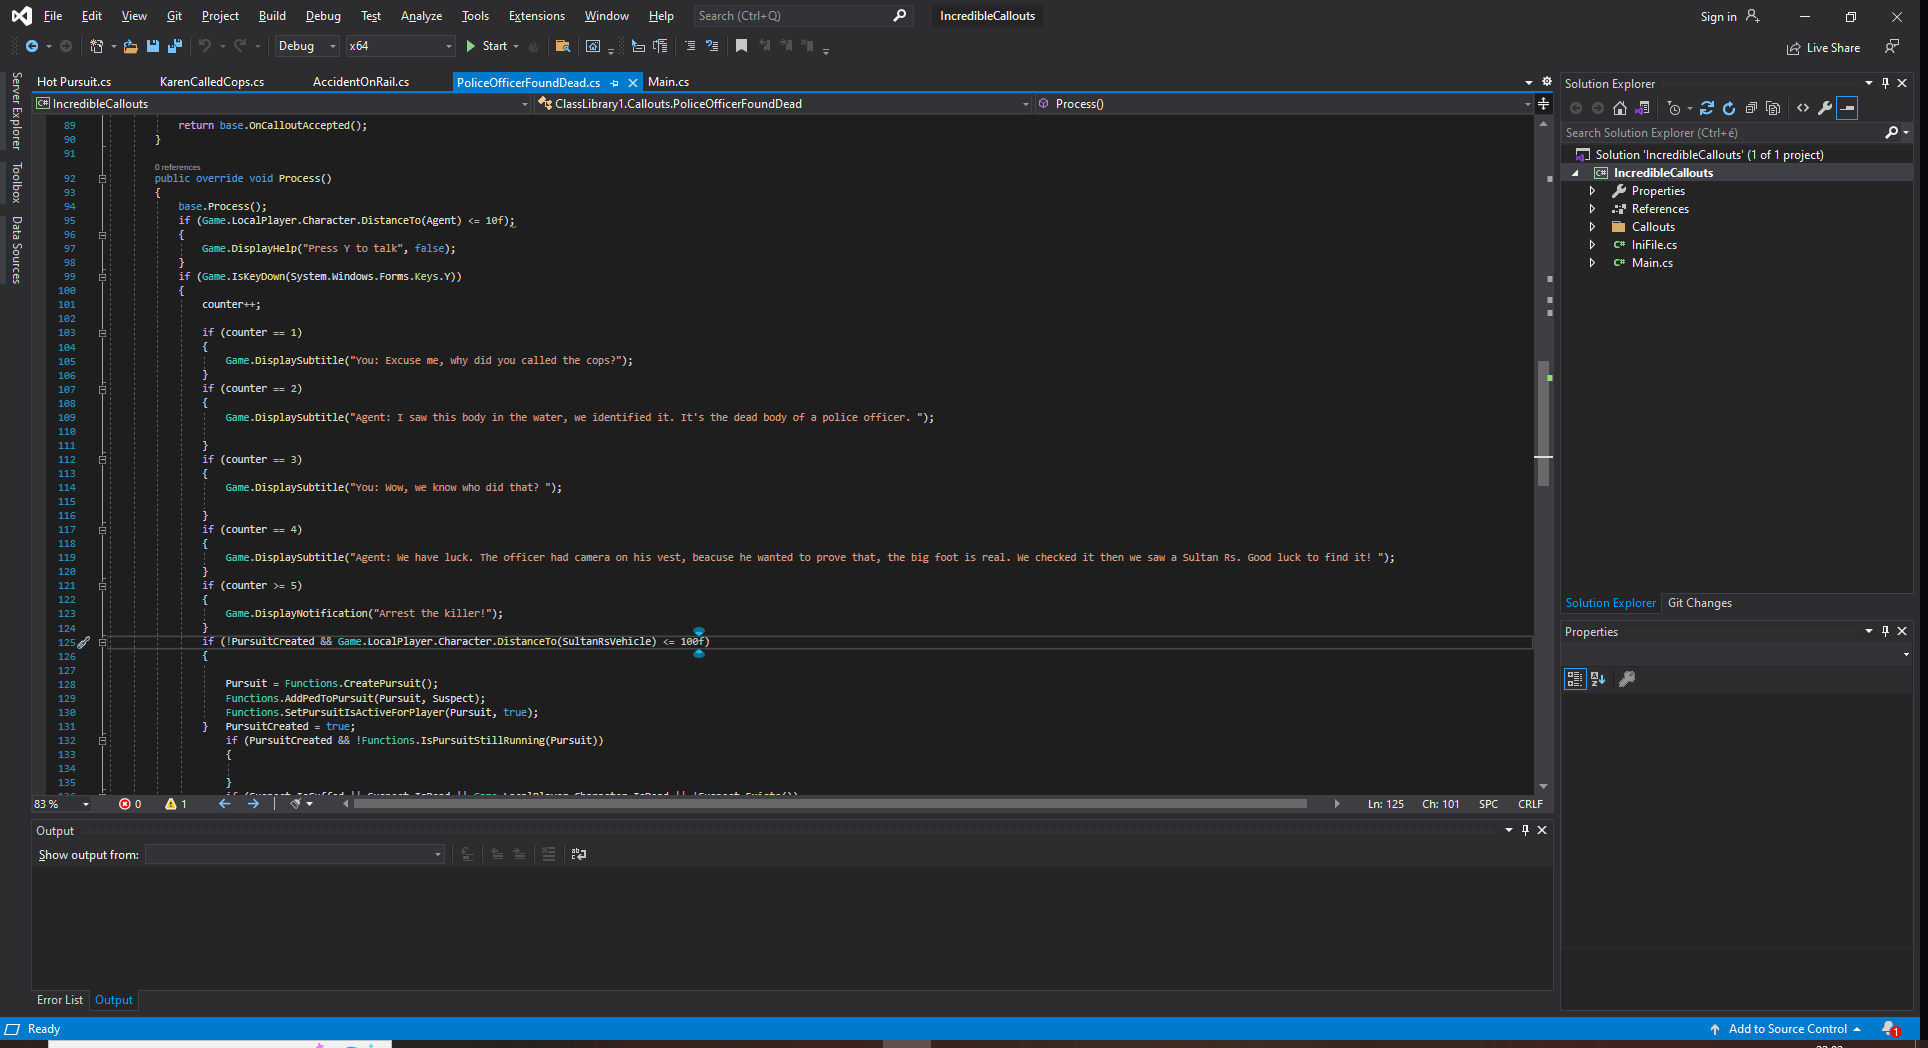Click the editor horizontal scrollbar
This screenshot has width=1928, height=1048.
[830, 804]
